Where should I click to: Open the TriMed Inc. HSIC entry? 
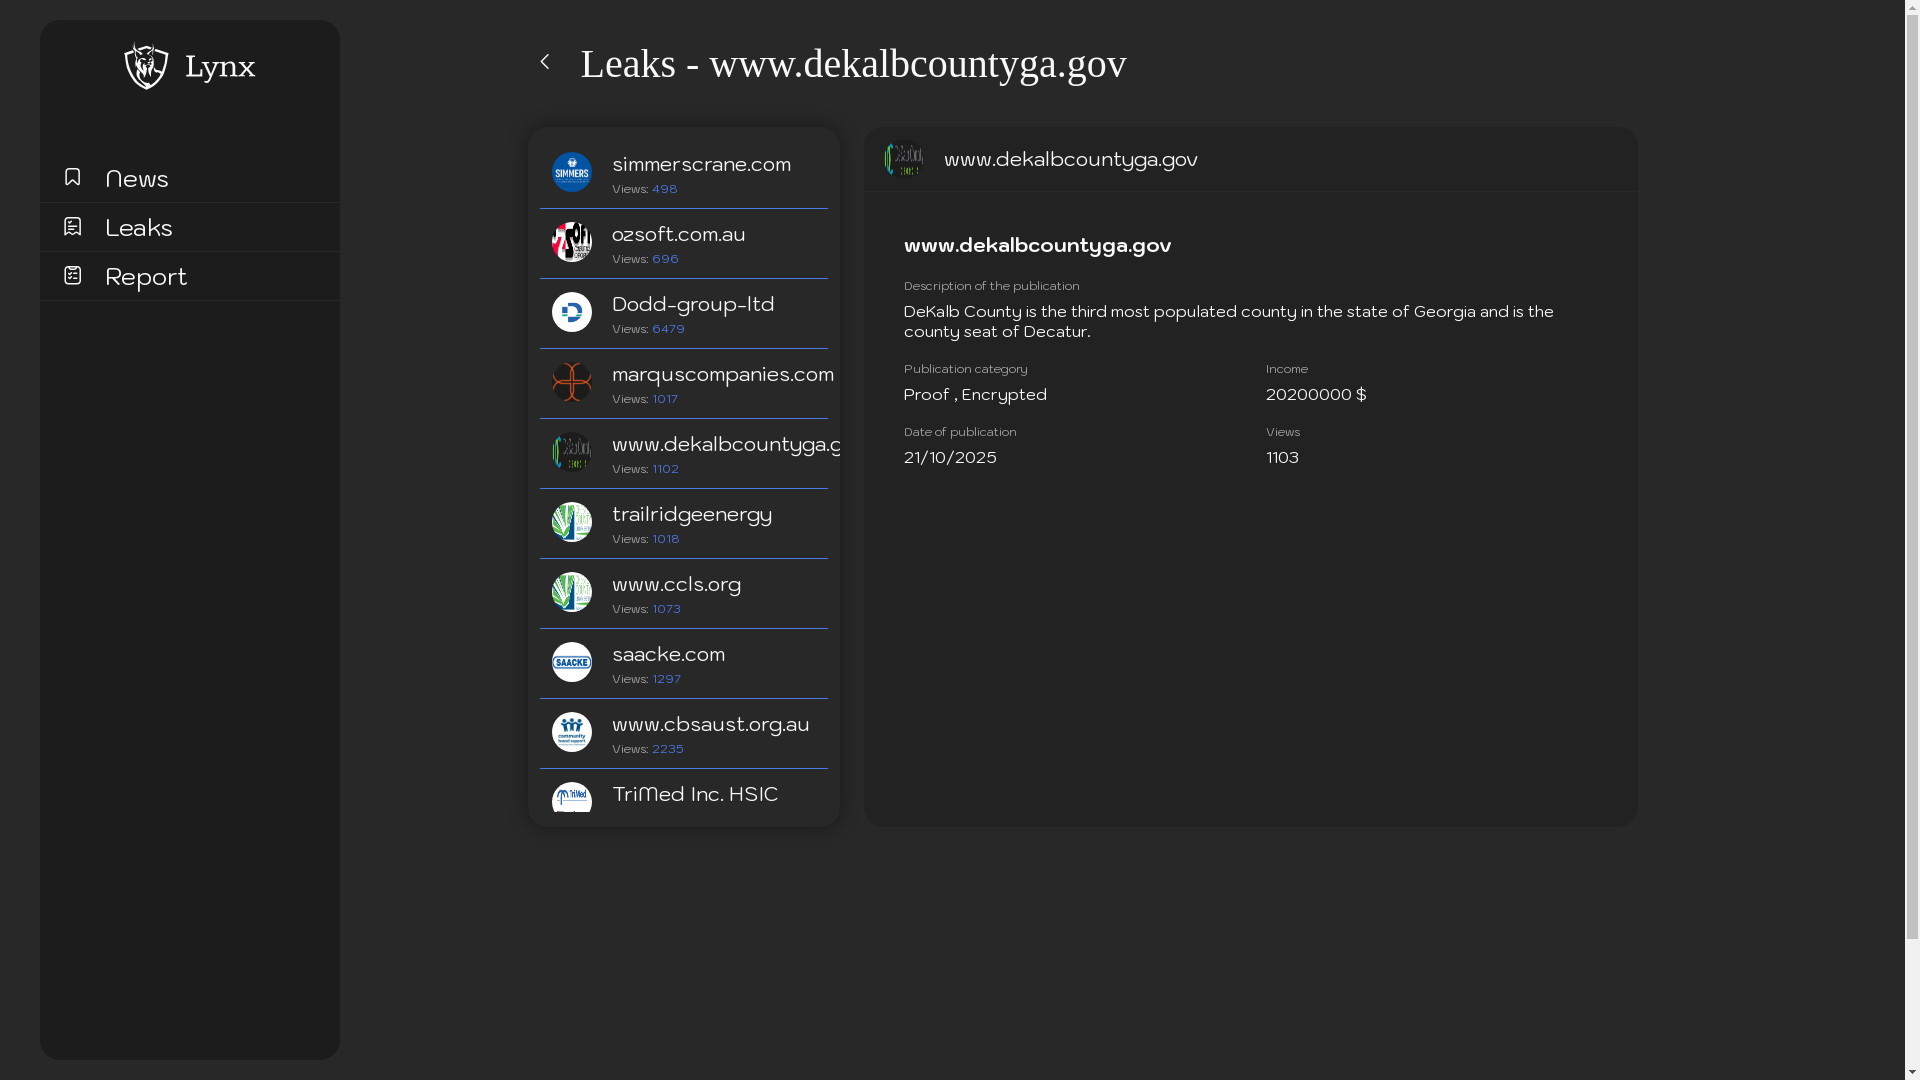[x=694, y=795]
